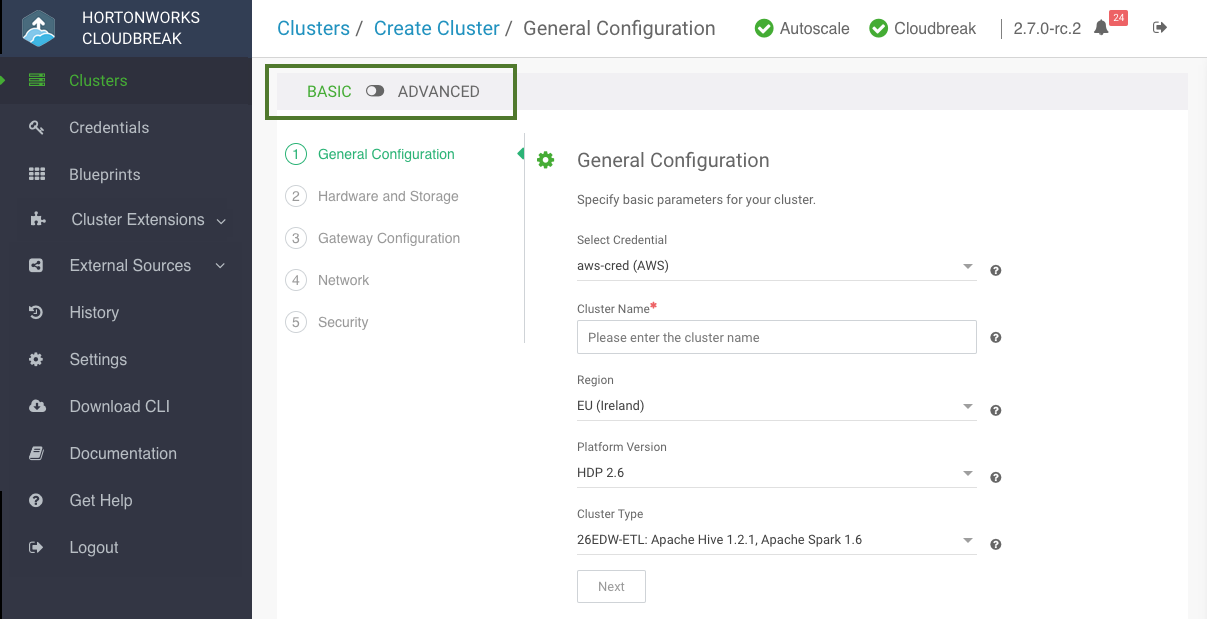Viewport: 1207px width, 619px height.
Task: Click help icon beside Region dropdown
Action: [996, 410]
